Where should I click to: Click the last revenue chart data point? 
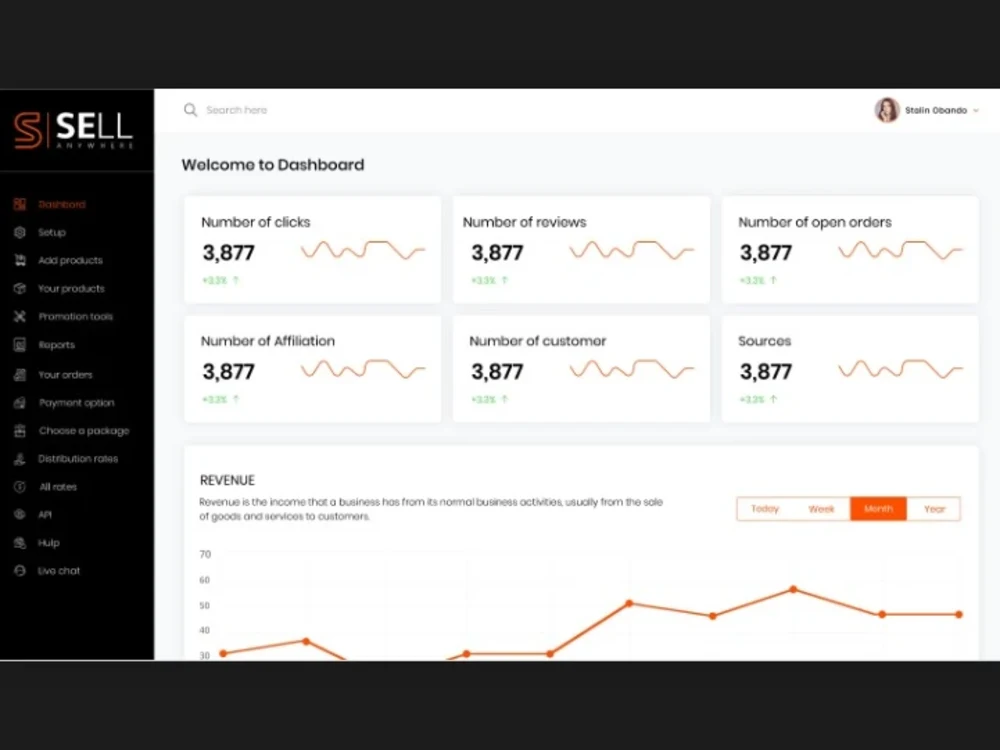[959, 615]
